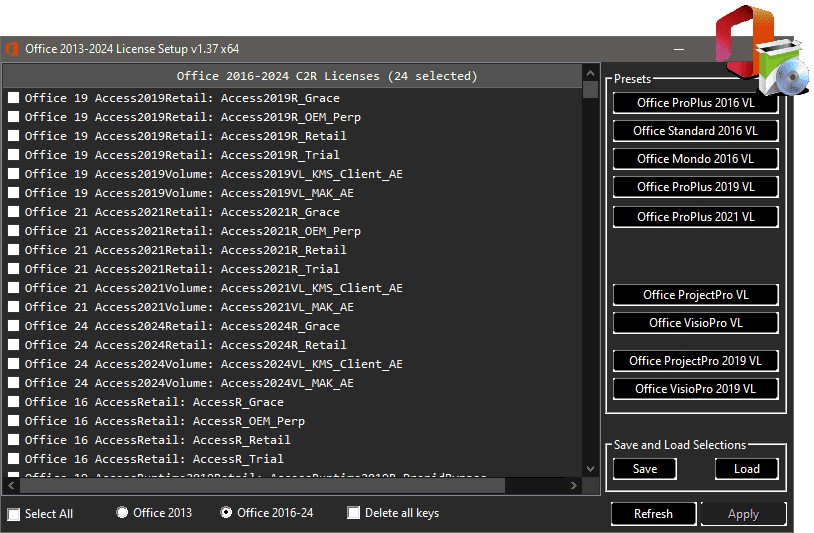Screen dimensions: 814x533
Task: Apply Office ProjectPro VL preset
Action: pyautogui.click(x=696, y=295)
